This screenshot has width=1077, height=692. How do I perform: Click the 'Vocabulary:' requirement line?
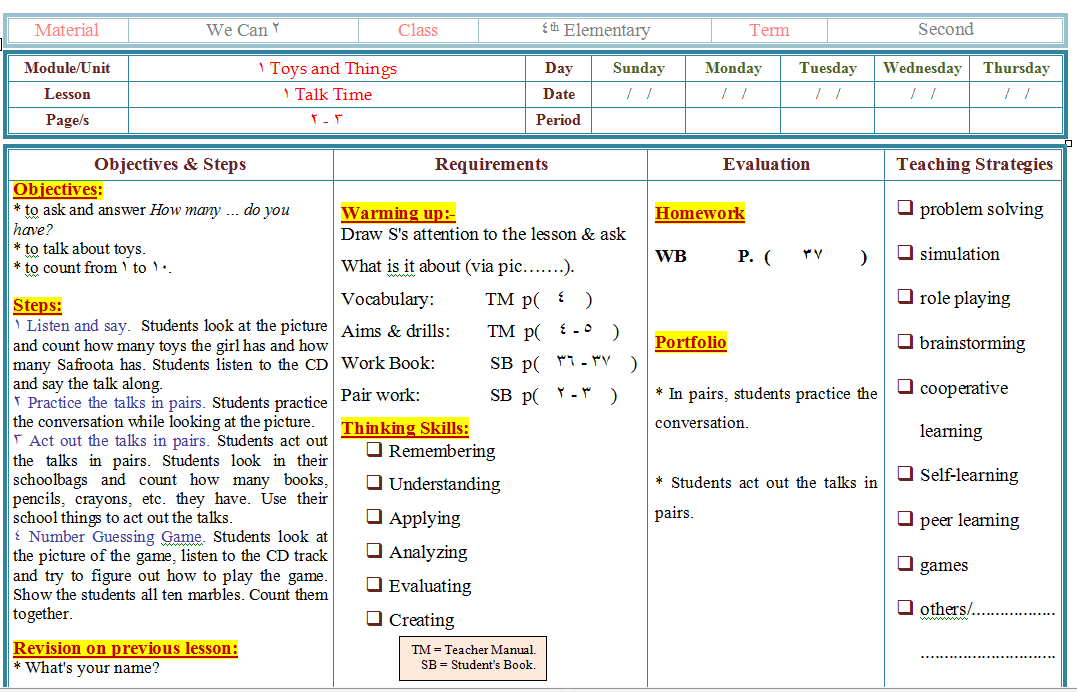click(467, 299)
